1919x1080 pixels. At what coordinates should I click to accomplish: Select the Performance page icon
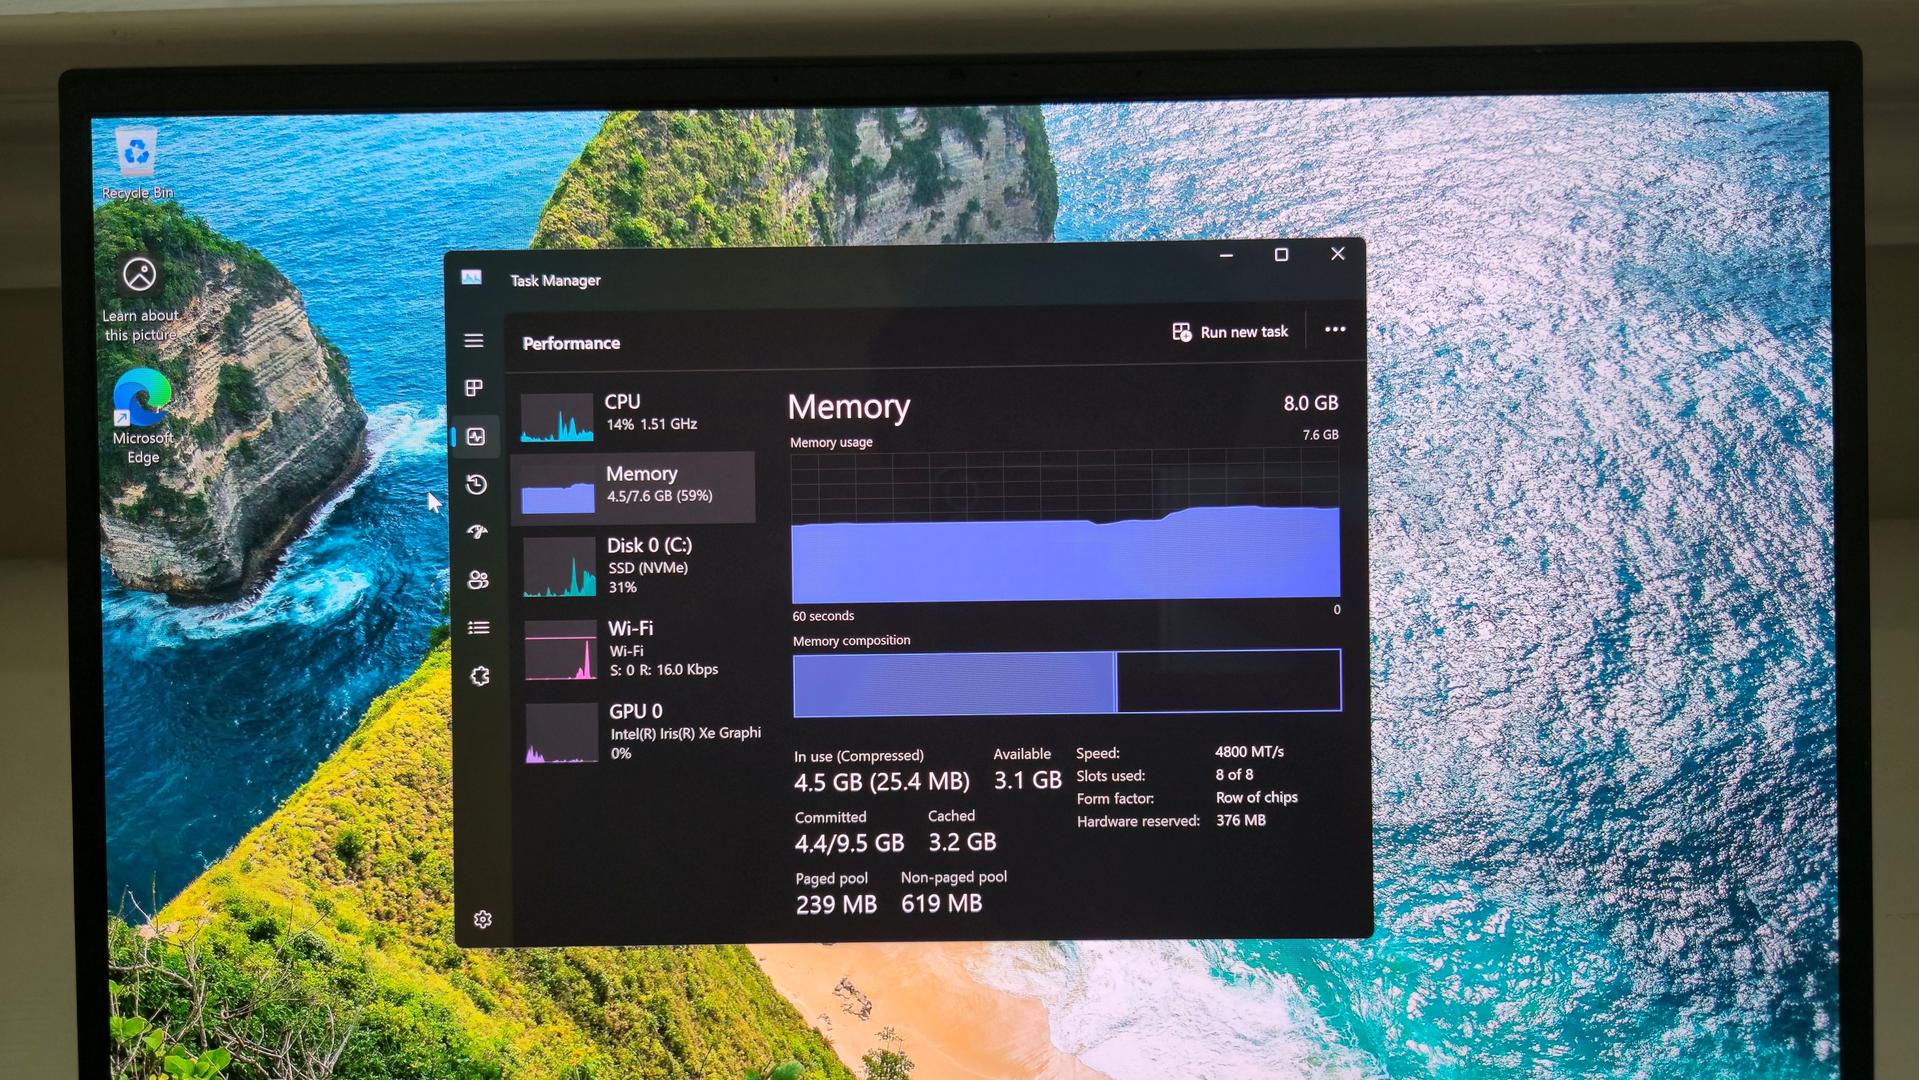pyautogui.click(x=476, y=437)
